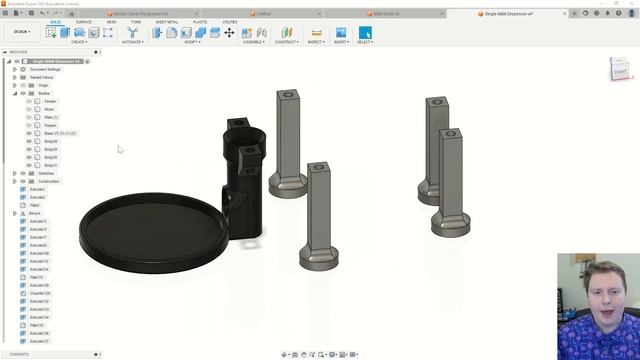Select the Extrude1 feature
640x360 pixels.
point(37,189)
